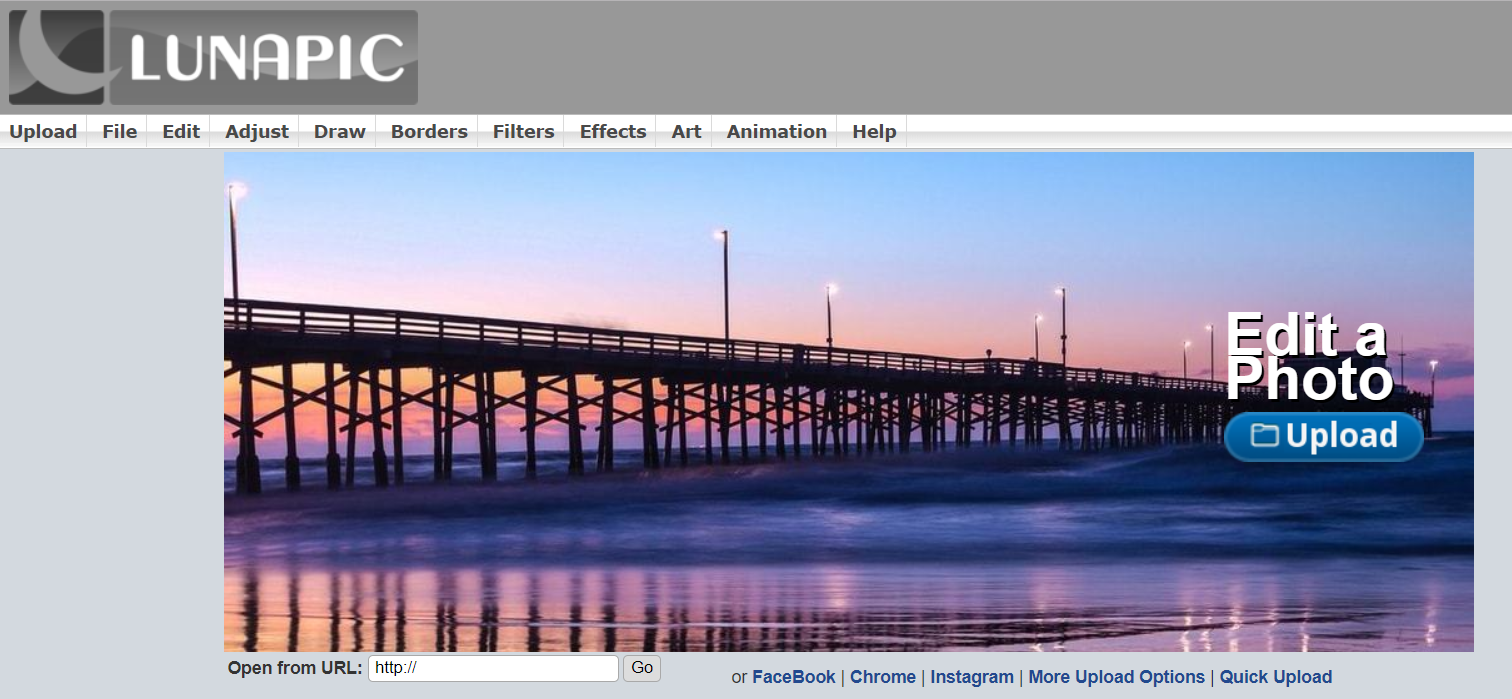Open the Instagram upload link
This screenshot has height=699, width=1512.
click(971, 677)
